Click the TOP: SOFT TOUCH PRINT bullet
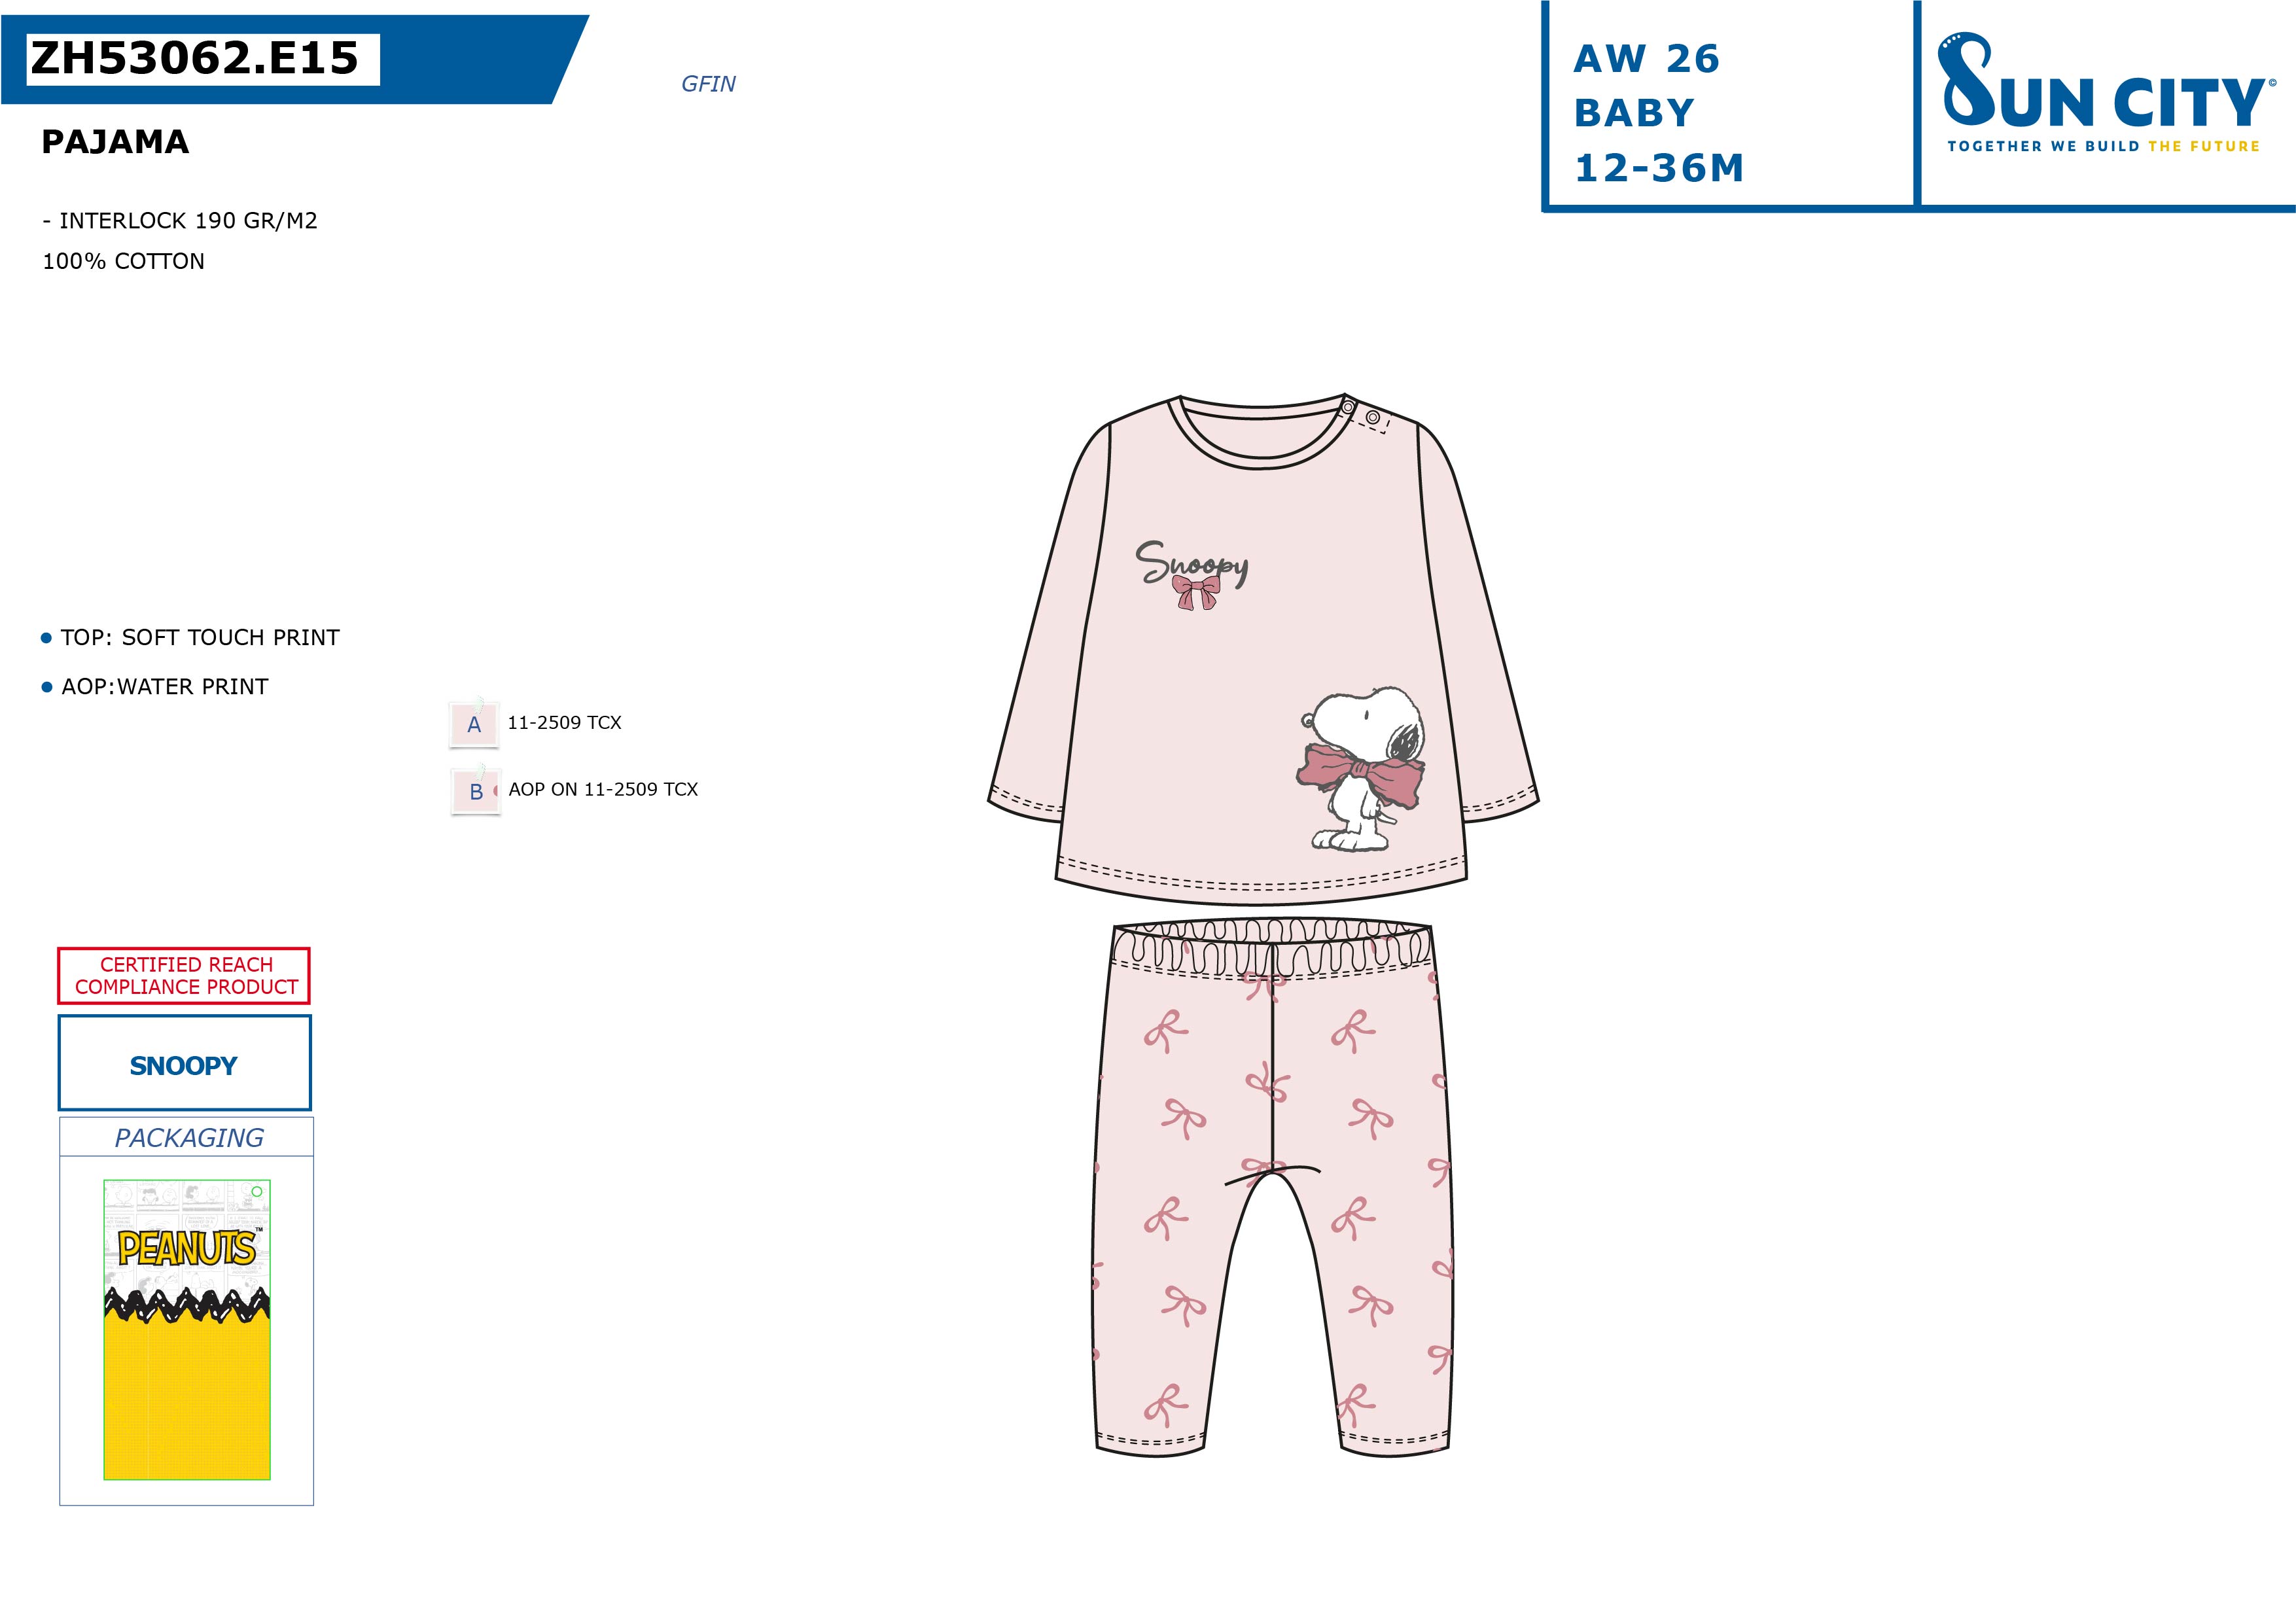Screen dimensions: 2296x1624 tap(190, 638)
